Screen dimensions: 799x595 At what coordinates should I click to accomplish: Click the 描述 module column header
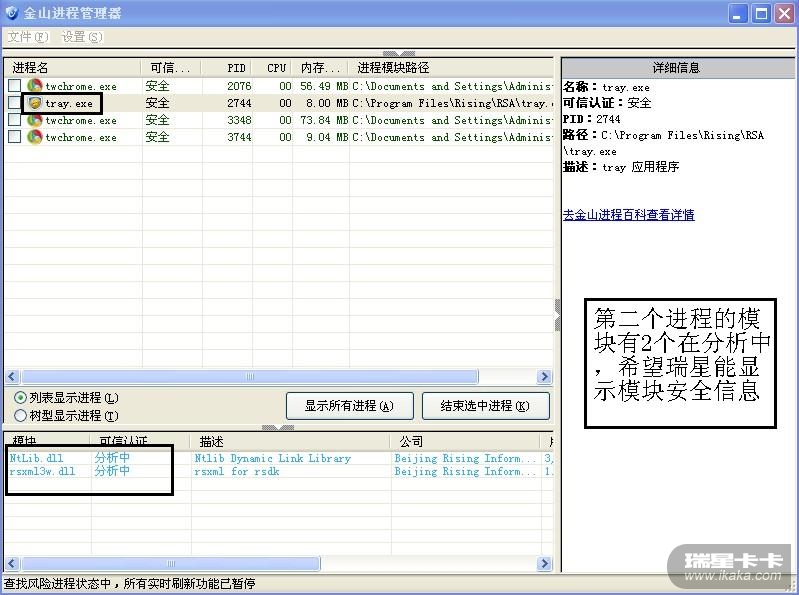click(x=290, y=441)
